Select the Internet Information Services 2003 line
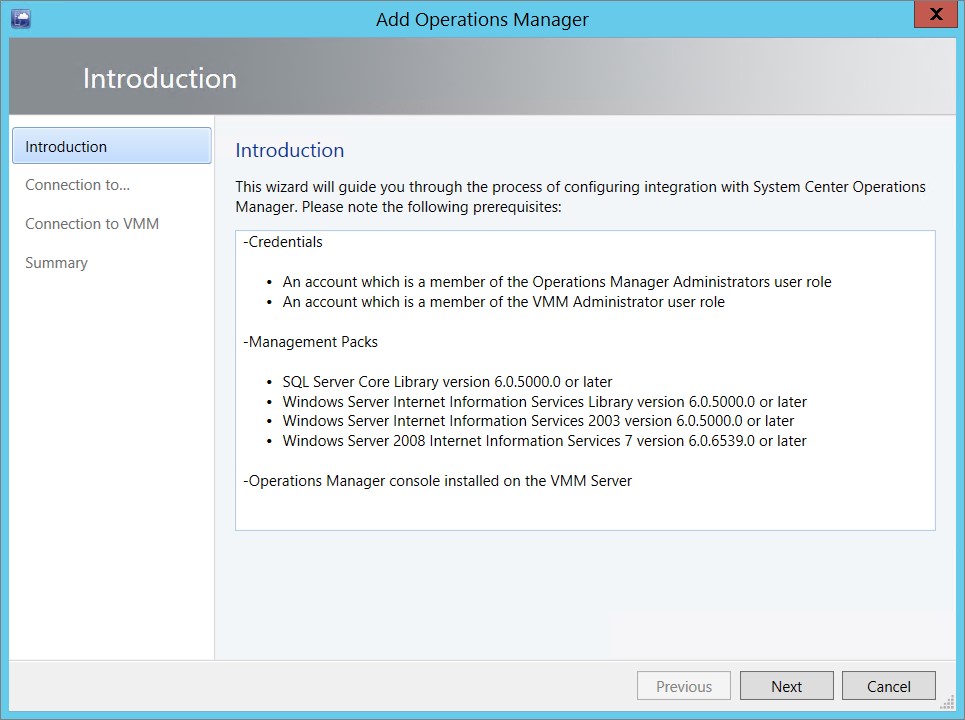This screenshot has width=965, height=720. tap(538, 421)
